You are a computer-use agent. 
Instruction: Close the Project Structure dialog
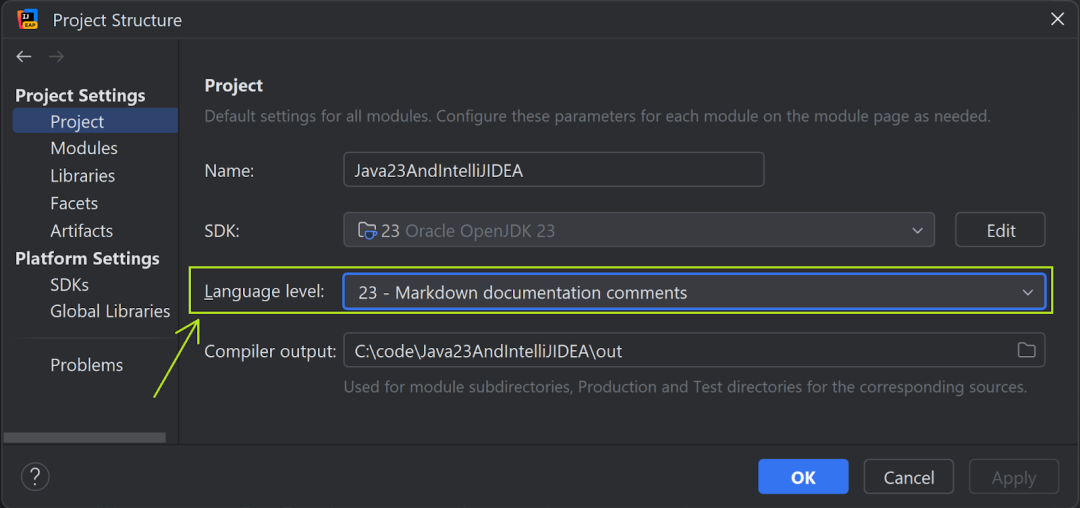click(x=1057, y=19)
